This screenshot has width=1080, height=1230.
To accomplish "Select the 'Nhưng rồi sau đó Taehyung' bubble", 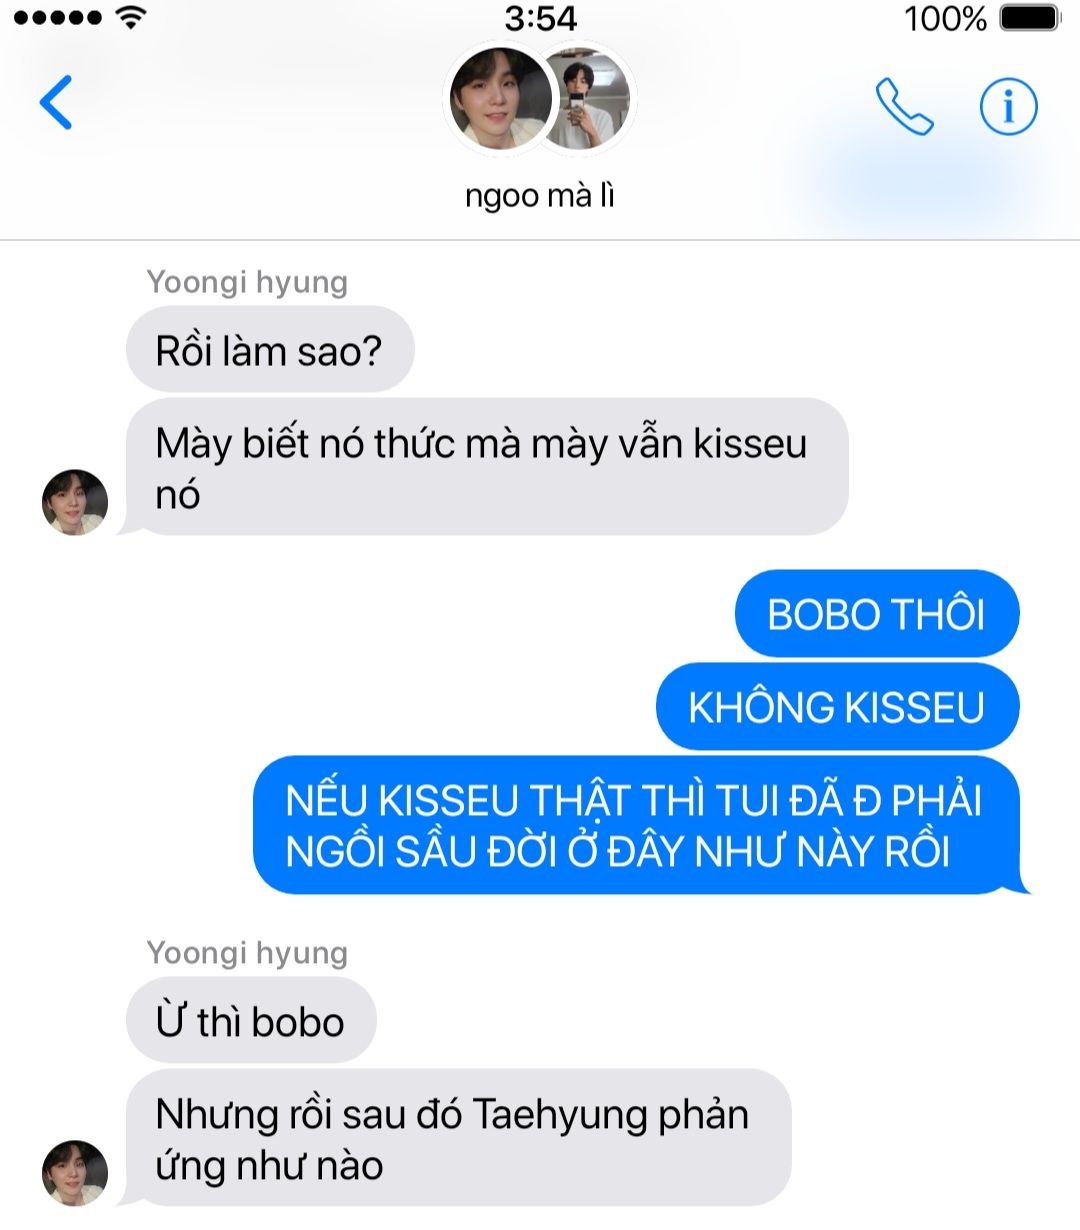I will (458, 1138).
